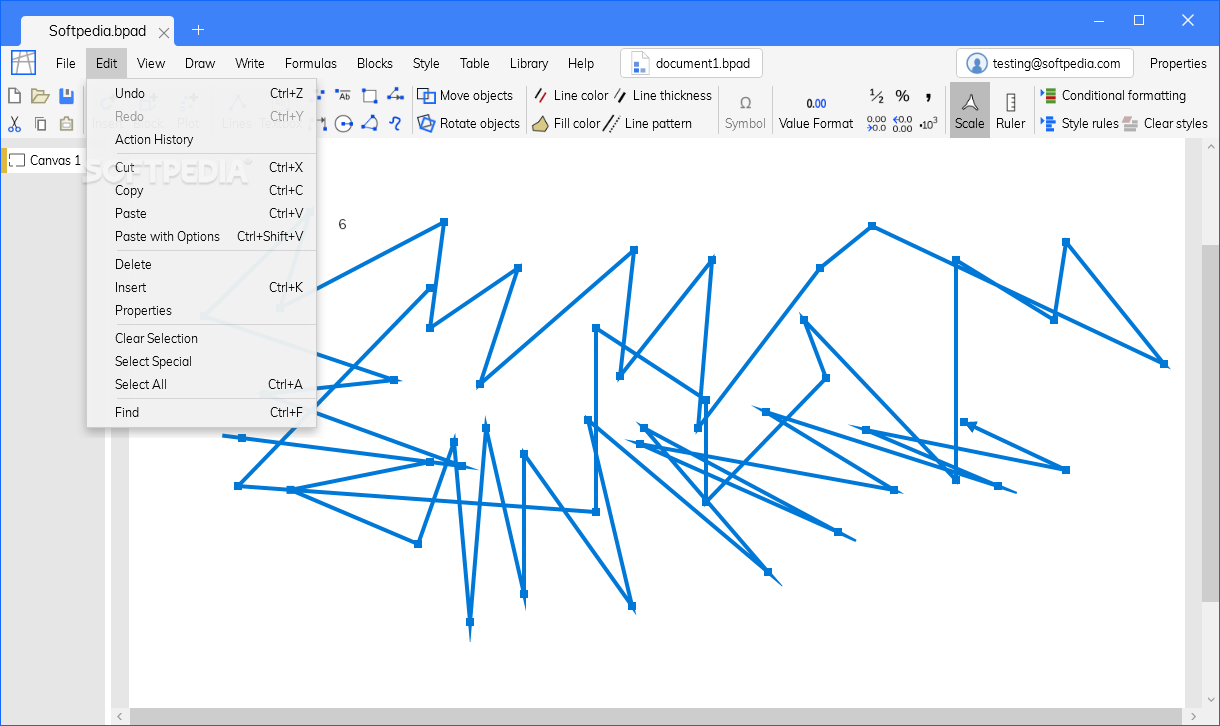Viewport: 1220px width, 726px height.
Task: Open the Blocks menu
Action: (x=375, y=63)
